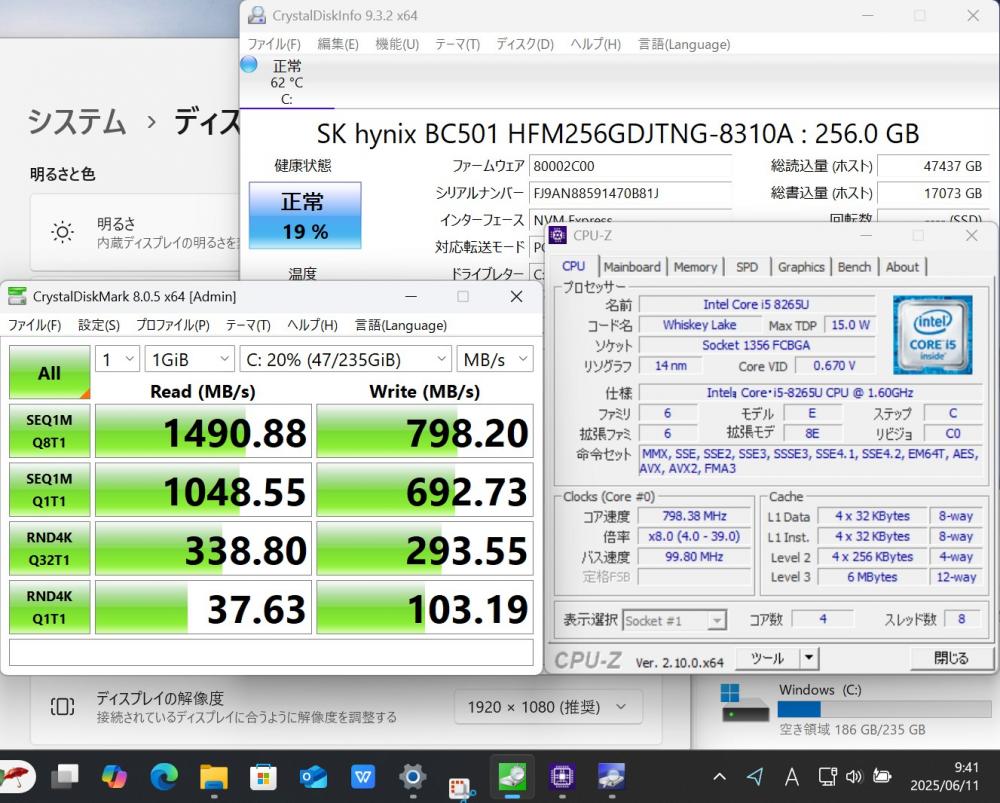Open clock and date 9:41 panel

944,776
